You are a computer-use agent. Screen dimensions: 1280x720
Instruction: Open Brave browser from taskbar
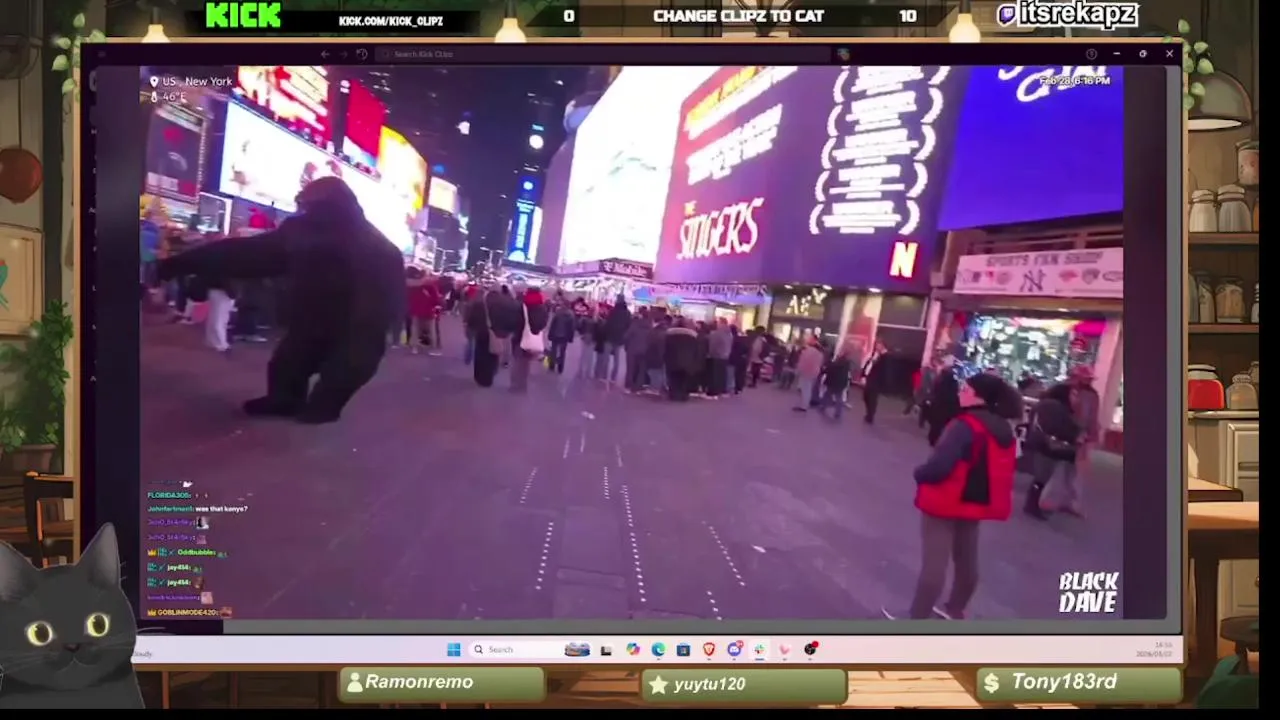click(x=709, y=650)
